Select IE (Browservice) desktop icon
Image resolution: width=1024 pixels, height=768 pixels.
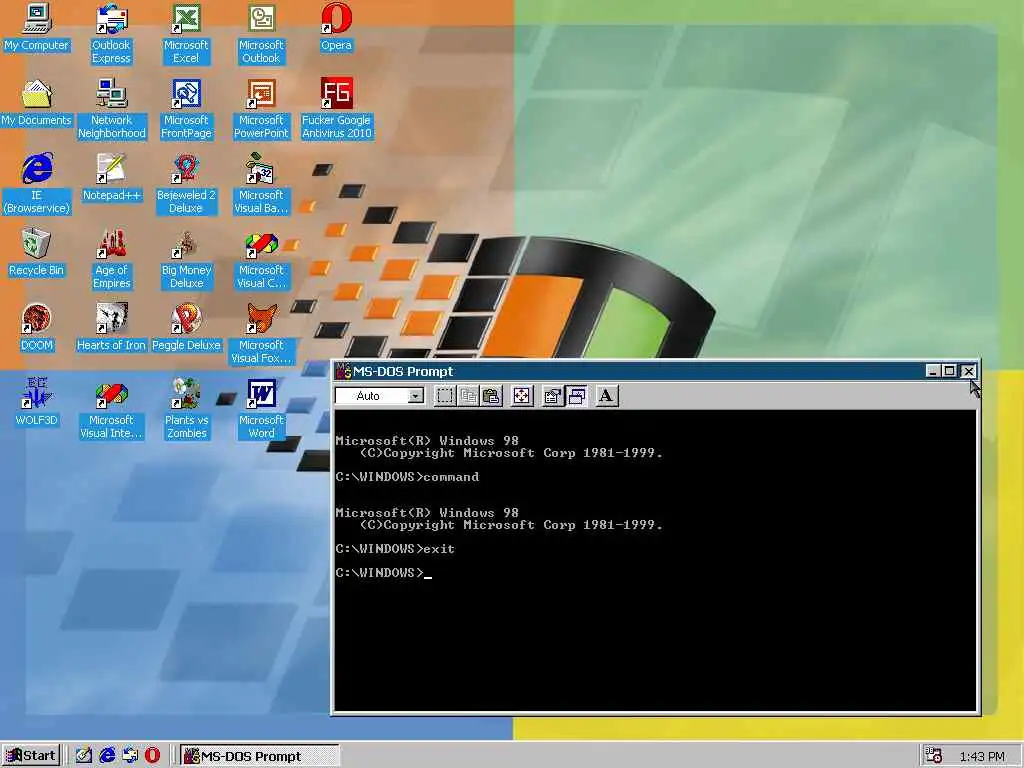(36, 184)
